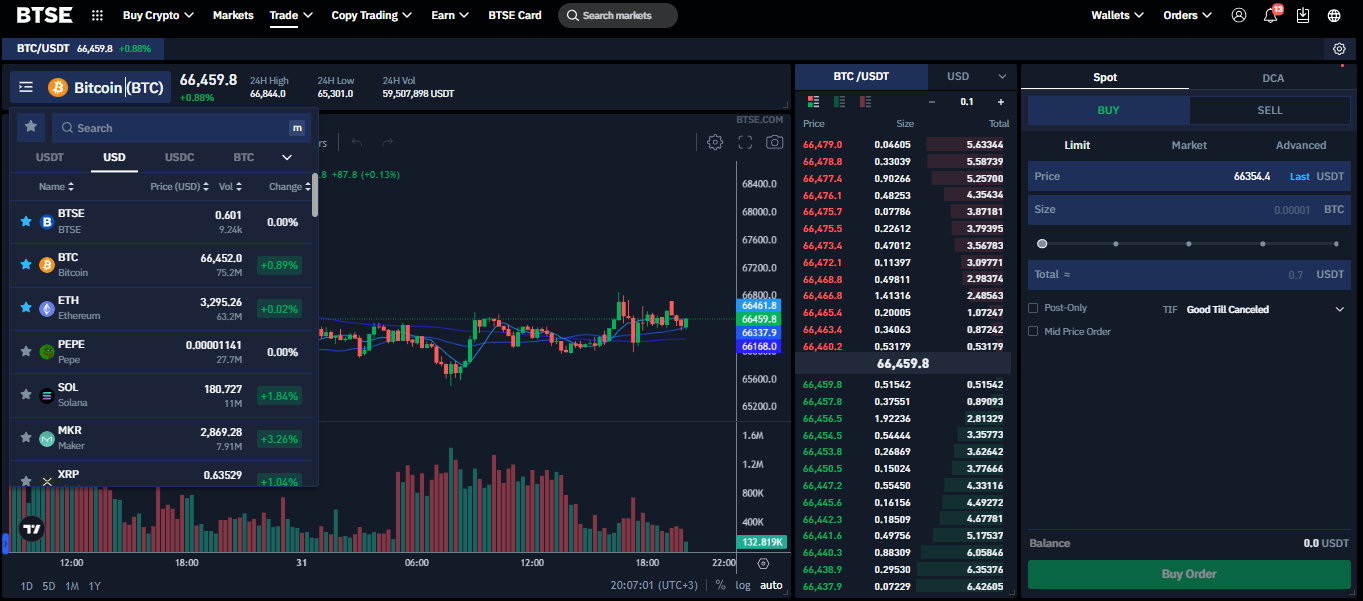Set chart range to 1D
The width and height of the screenshot is (1363, 601).
[x=27, y=586]
